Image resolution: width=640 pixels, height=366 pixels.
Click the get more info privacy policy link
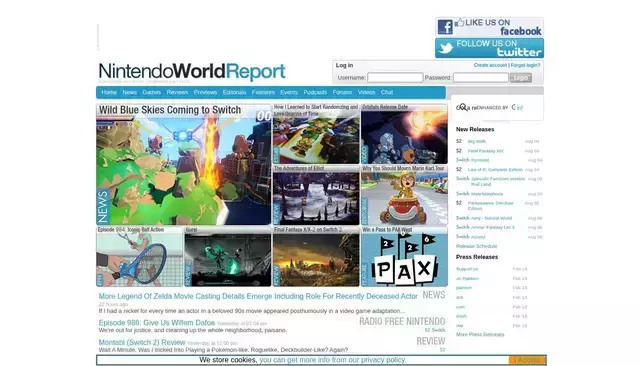pyautogui.click(x=332, y=360)
